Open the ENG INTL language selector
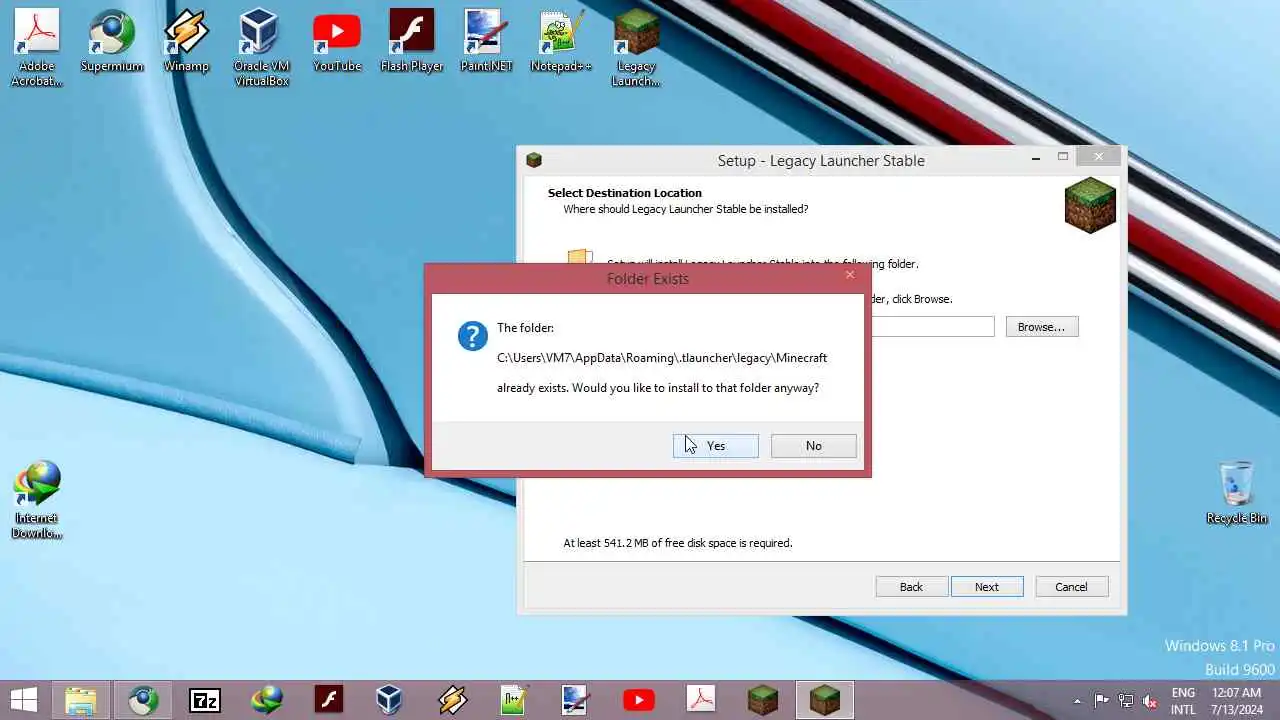 click(1183, 701)
